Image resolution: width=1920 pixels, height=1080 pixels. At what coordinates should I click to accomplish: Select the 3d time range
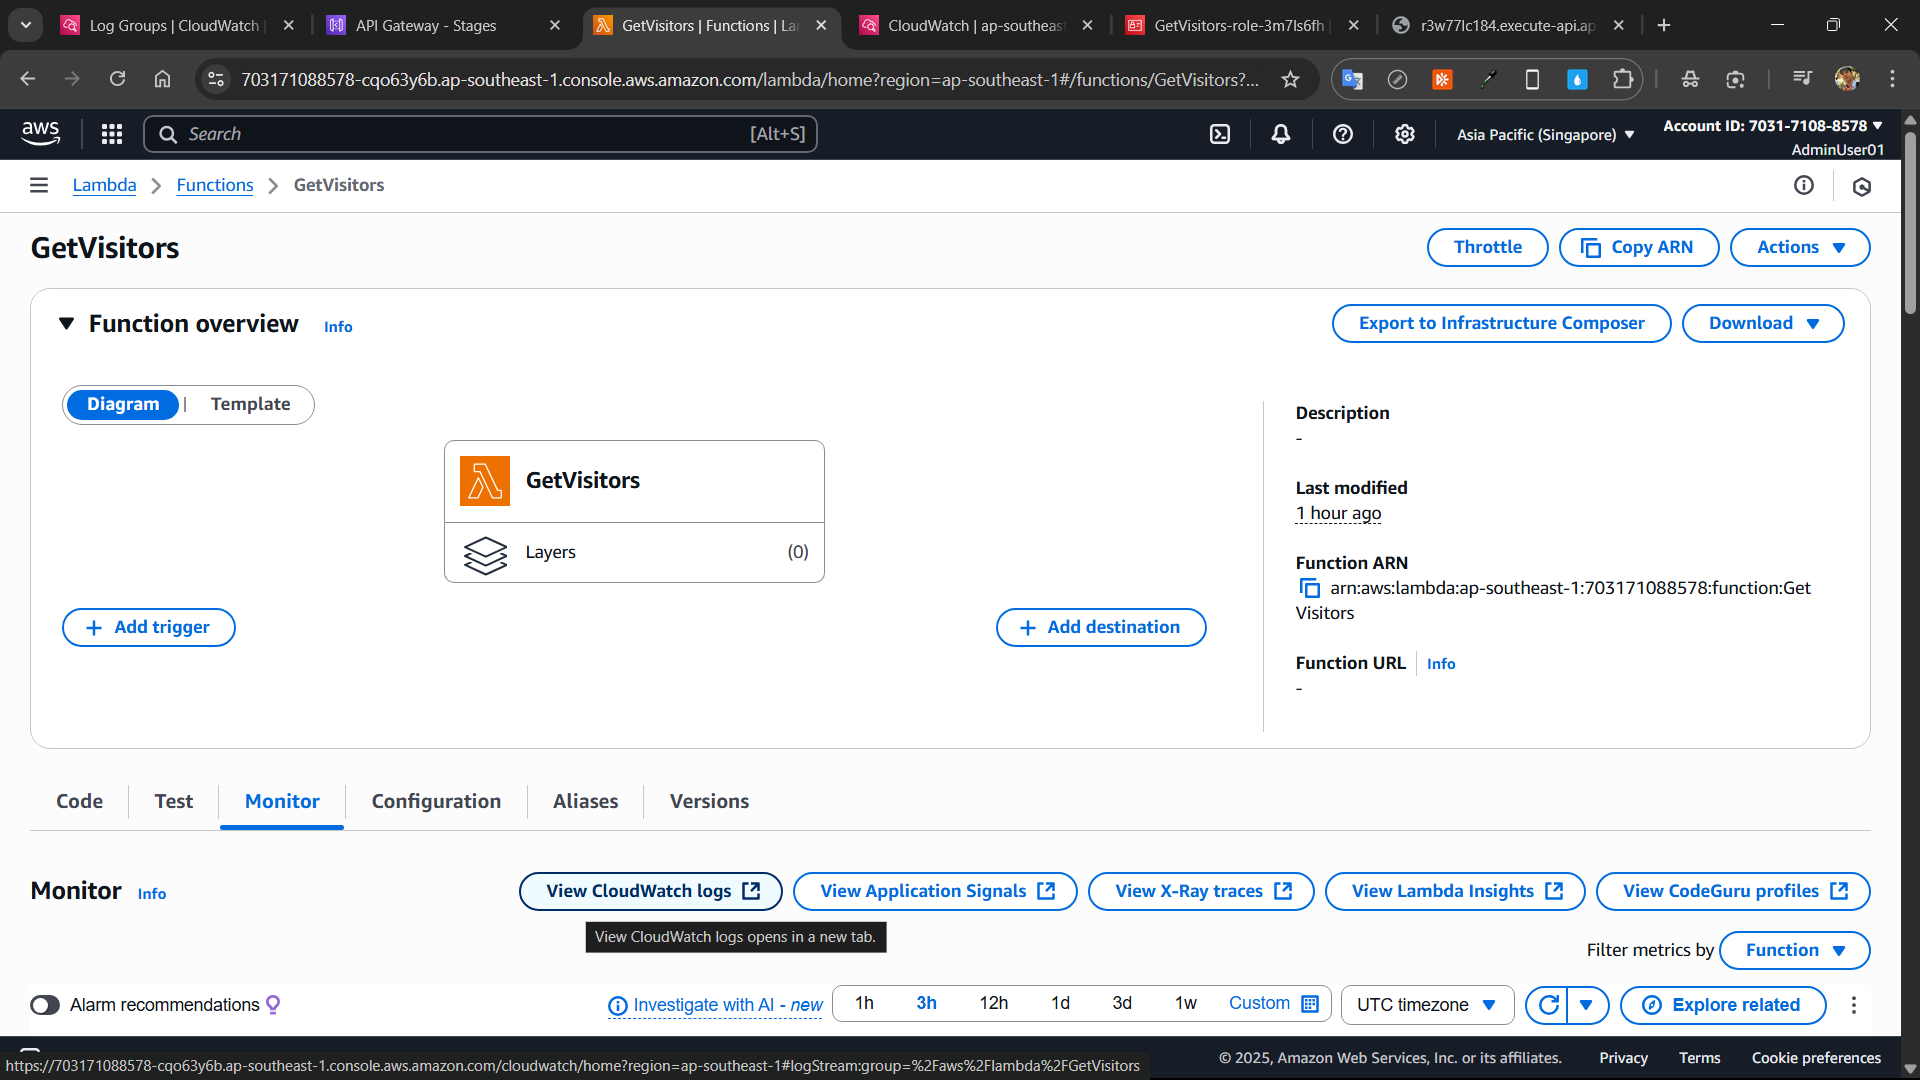point(1122,1003)
